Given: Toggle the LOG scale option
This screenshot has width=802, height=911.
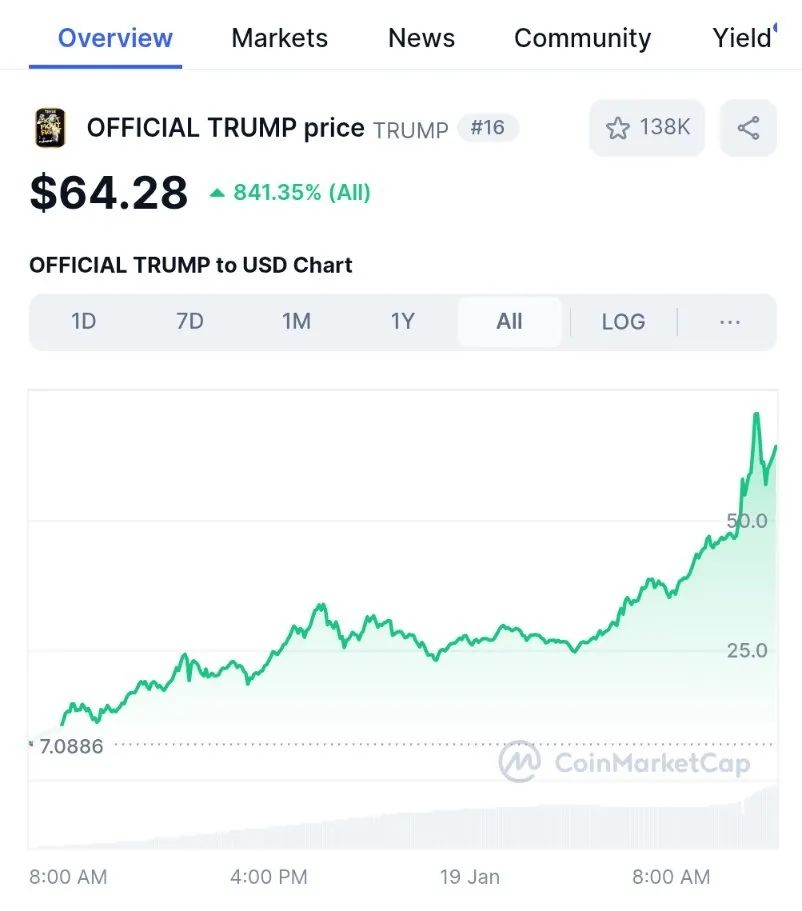Looking at the screenshot, I should pyautogui.click(x=623, y=322).
